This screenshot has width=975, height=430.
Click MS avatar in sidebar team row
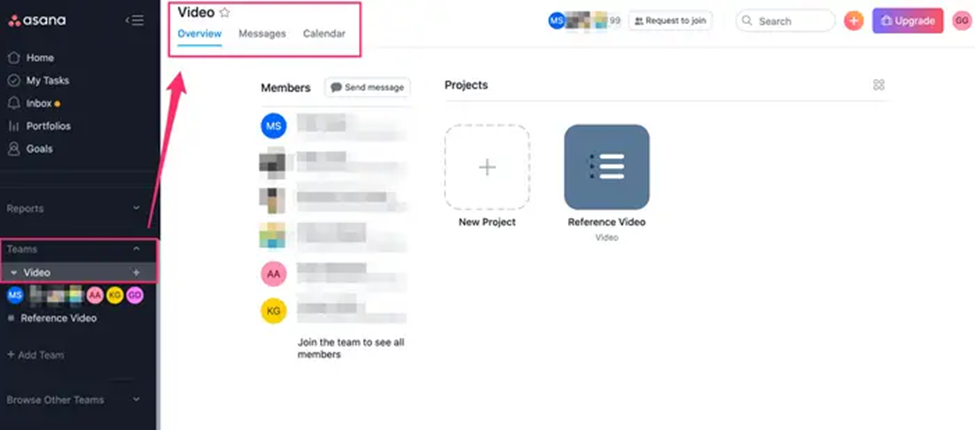[16, 295]
